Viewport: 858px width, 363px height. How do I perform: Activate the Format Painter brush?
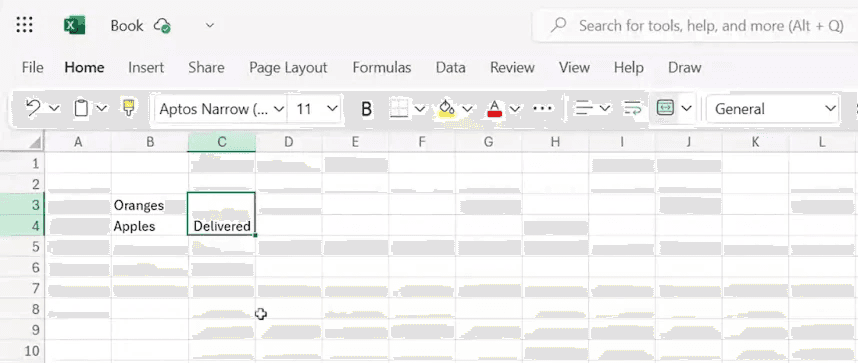(129, 108)
